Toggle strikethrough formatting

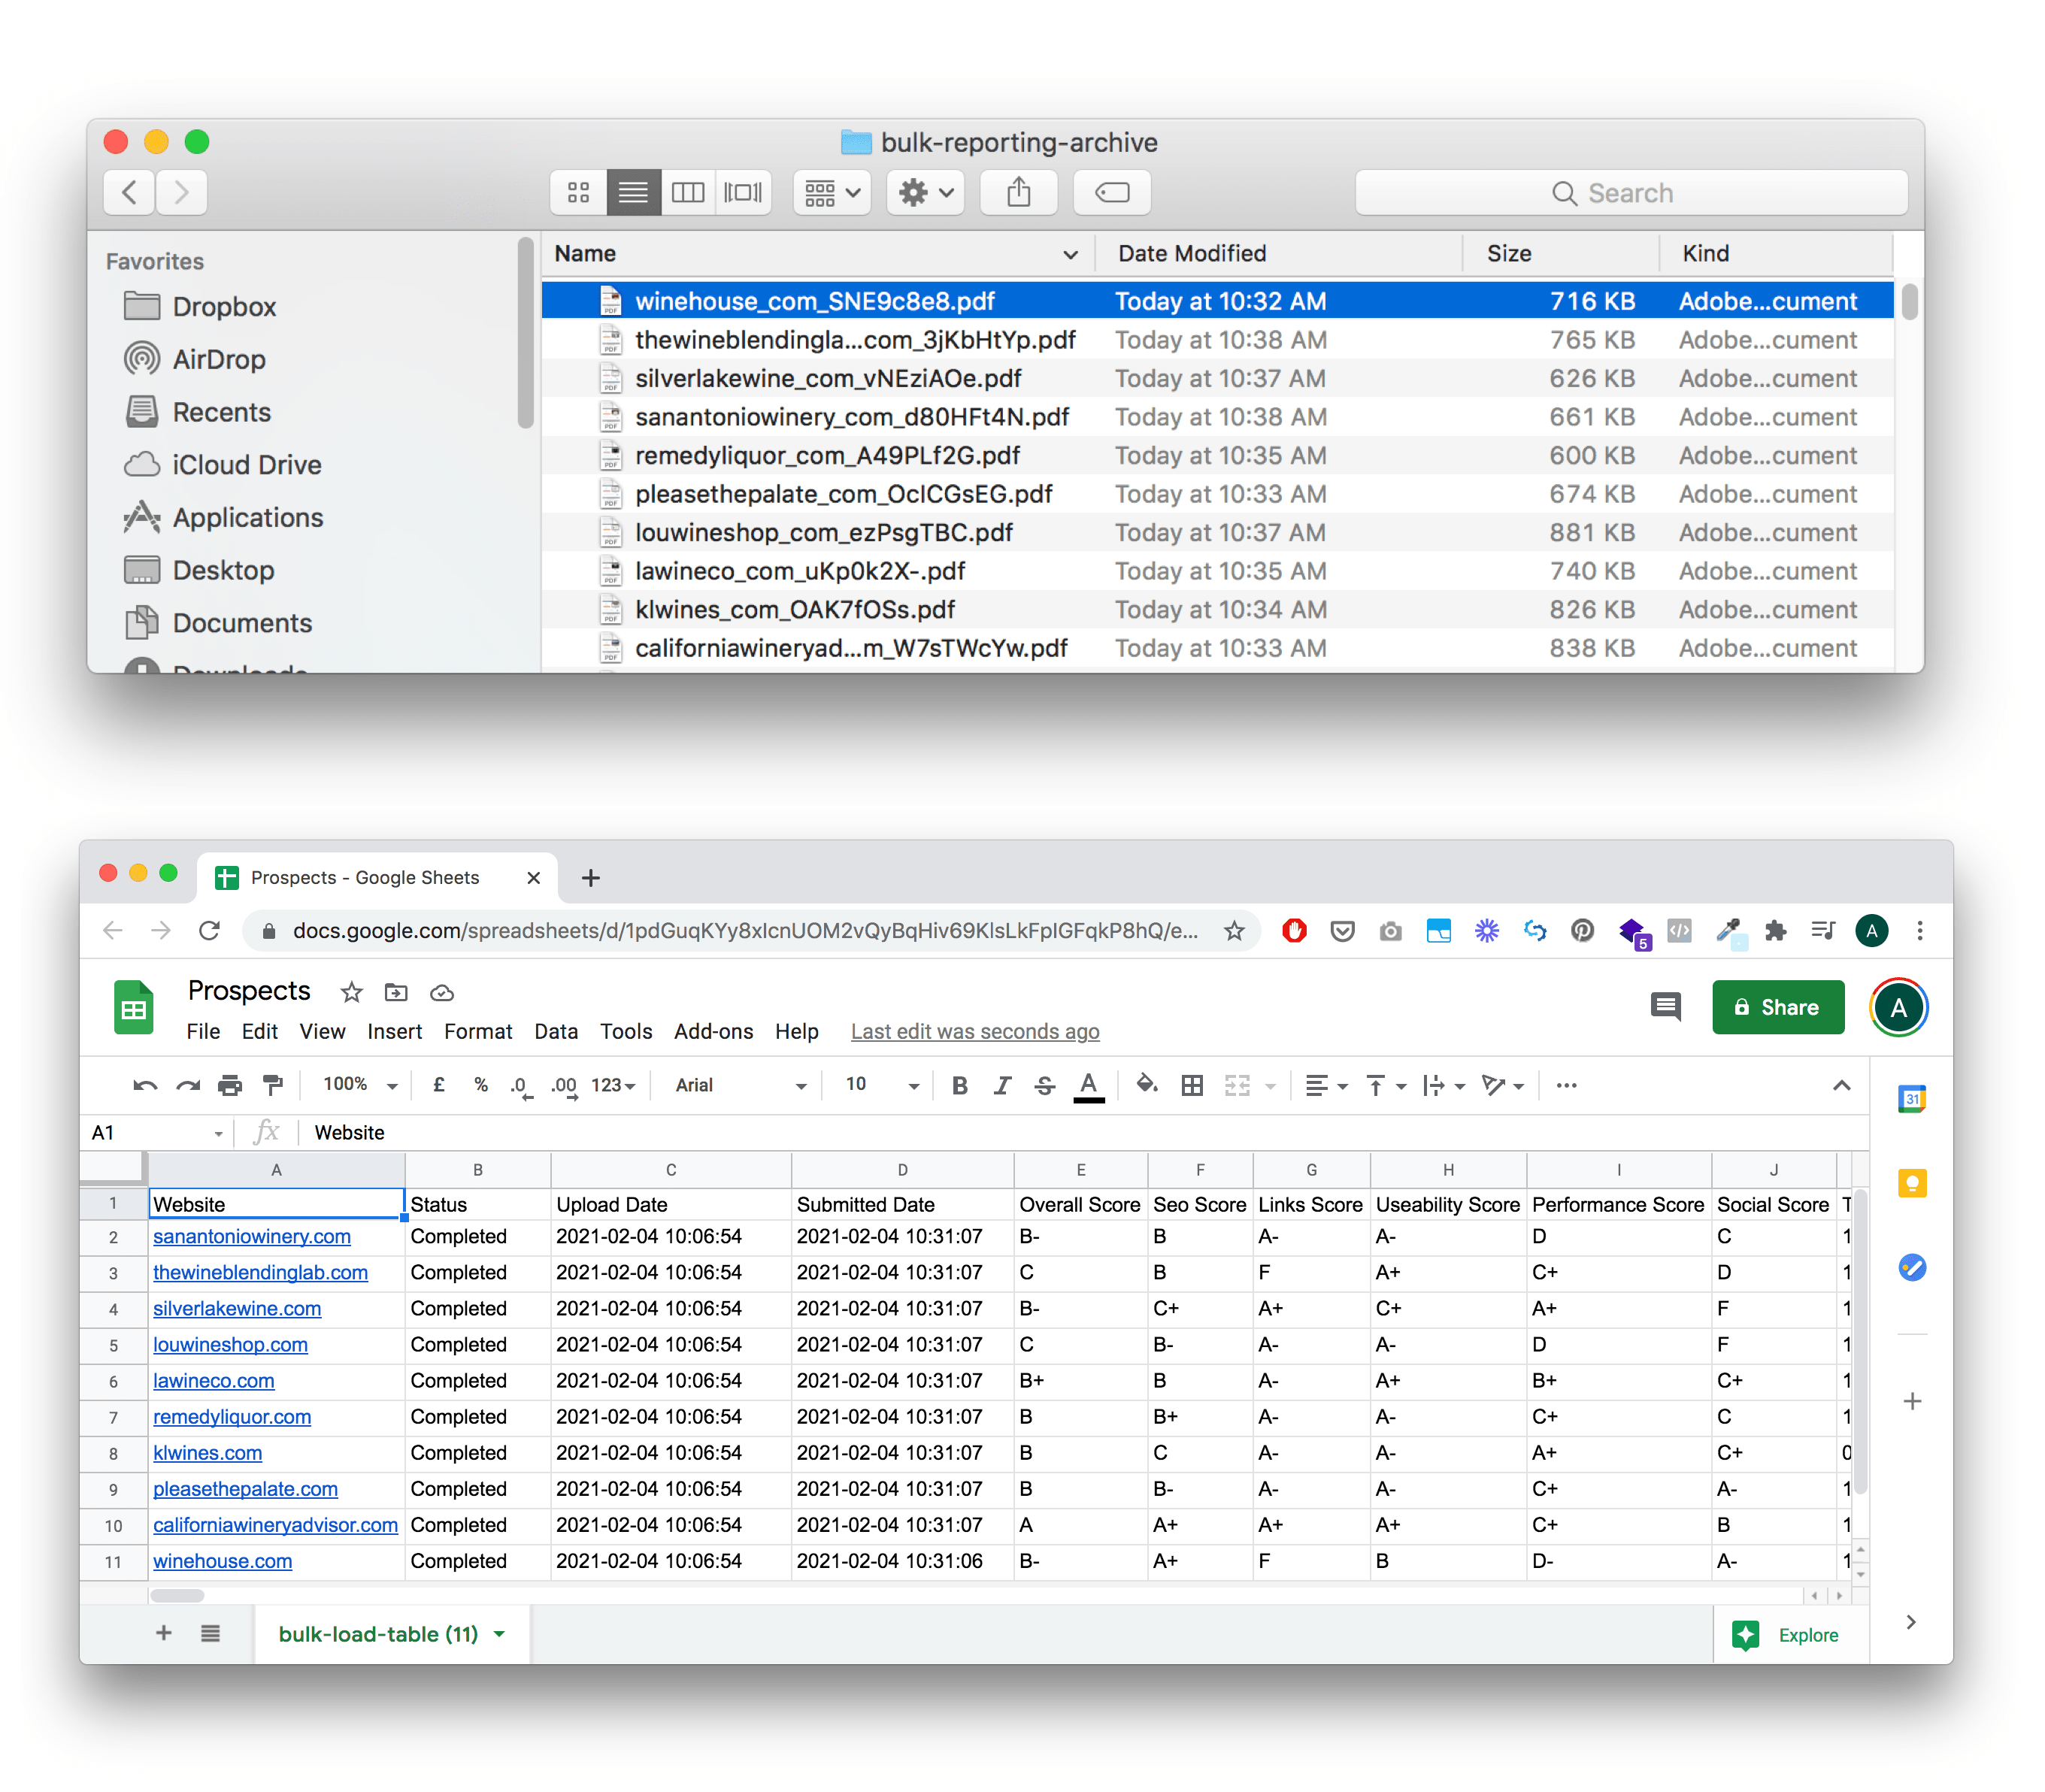(x=1044, y=1085)
